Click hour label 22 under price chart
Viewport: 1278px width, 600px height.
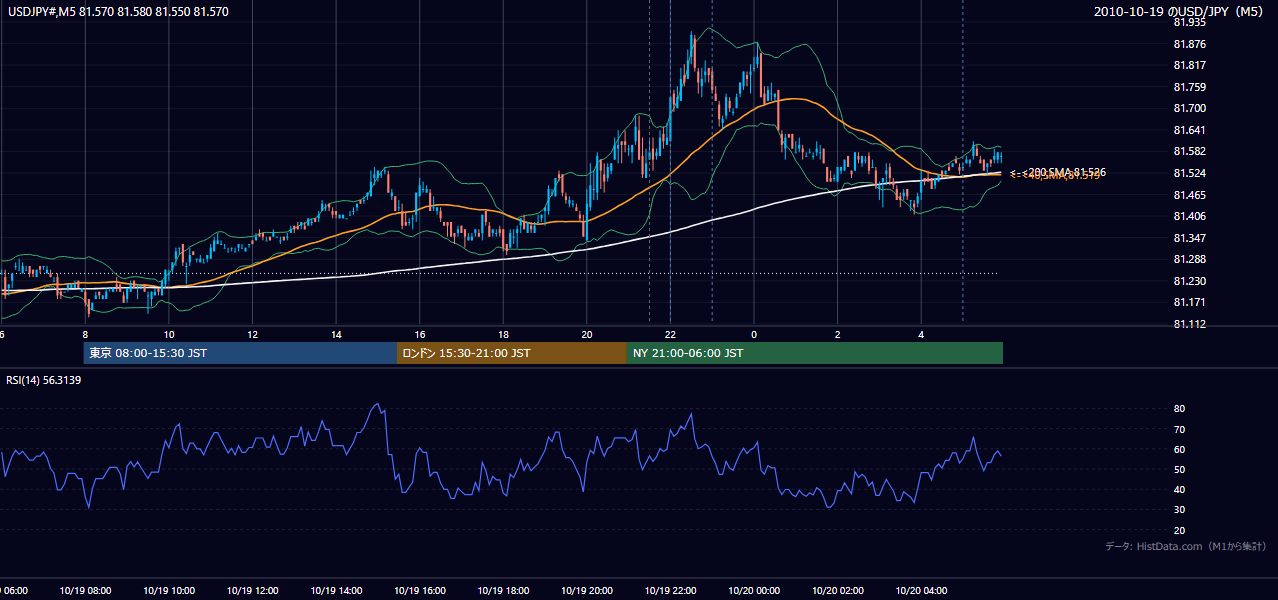click(670, 335)
